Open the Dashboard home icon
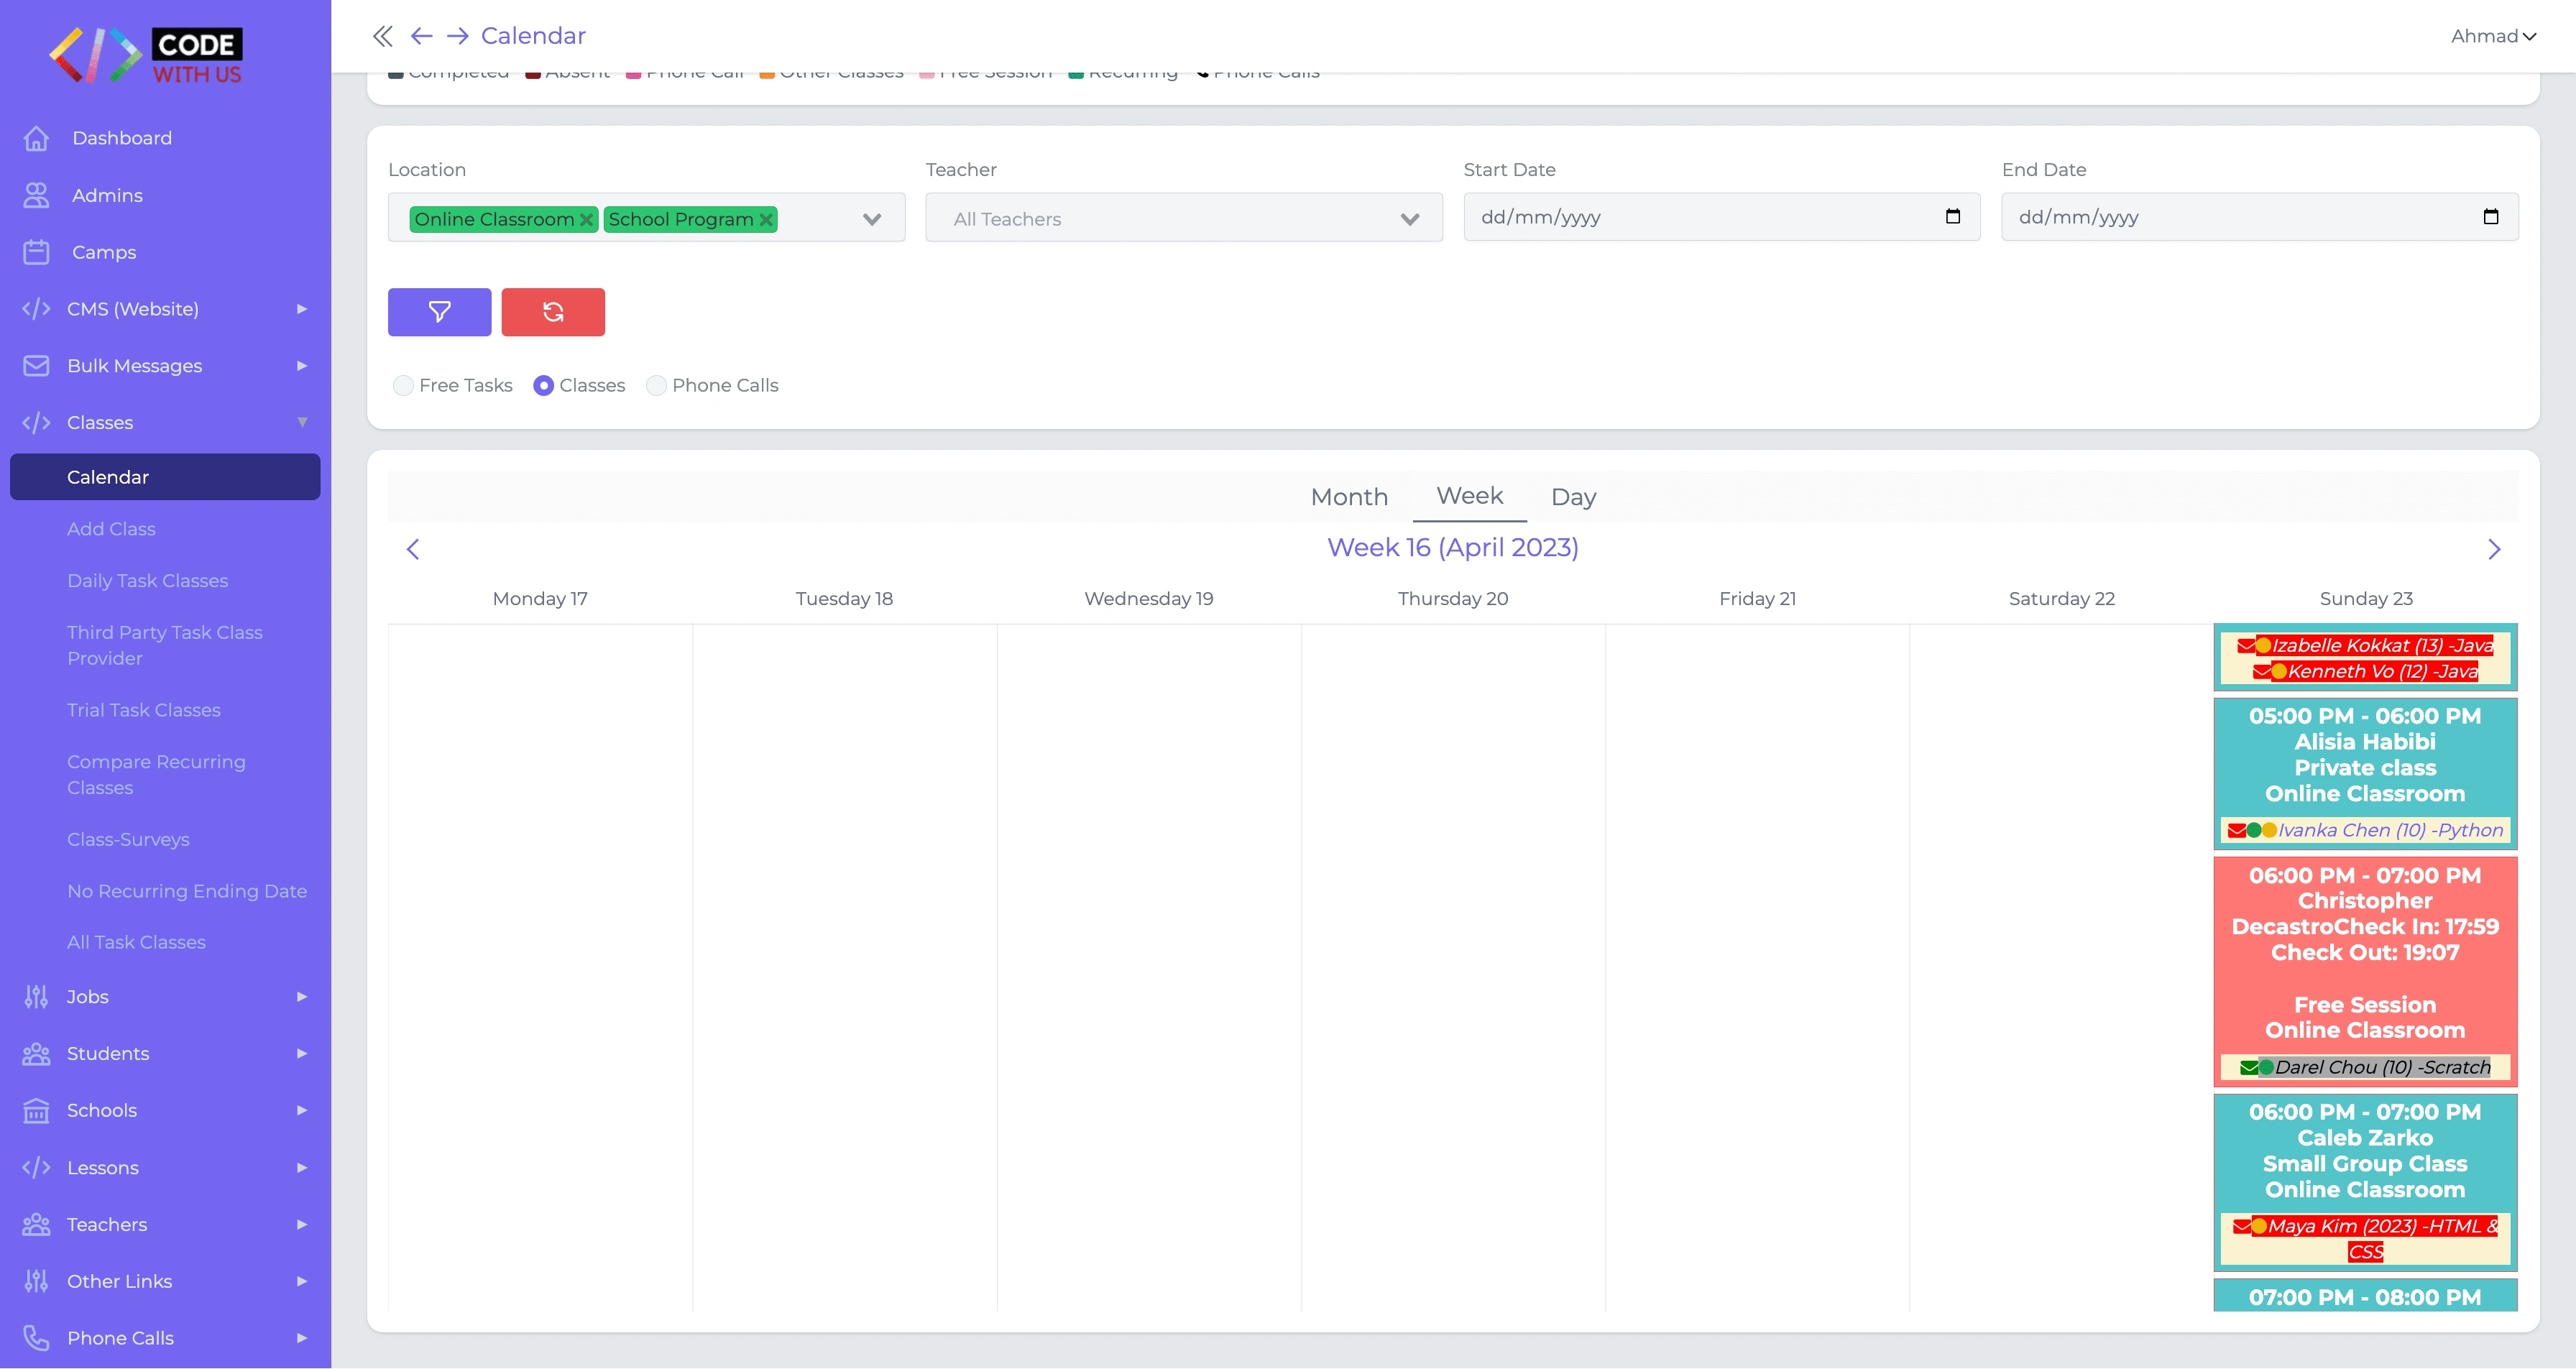The height and width of the screenshot is (1369, 2576). (36, 138)
